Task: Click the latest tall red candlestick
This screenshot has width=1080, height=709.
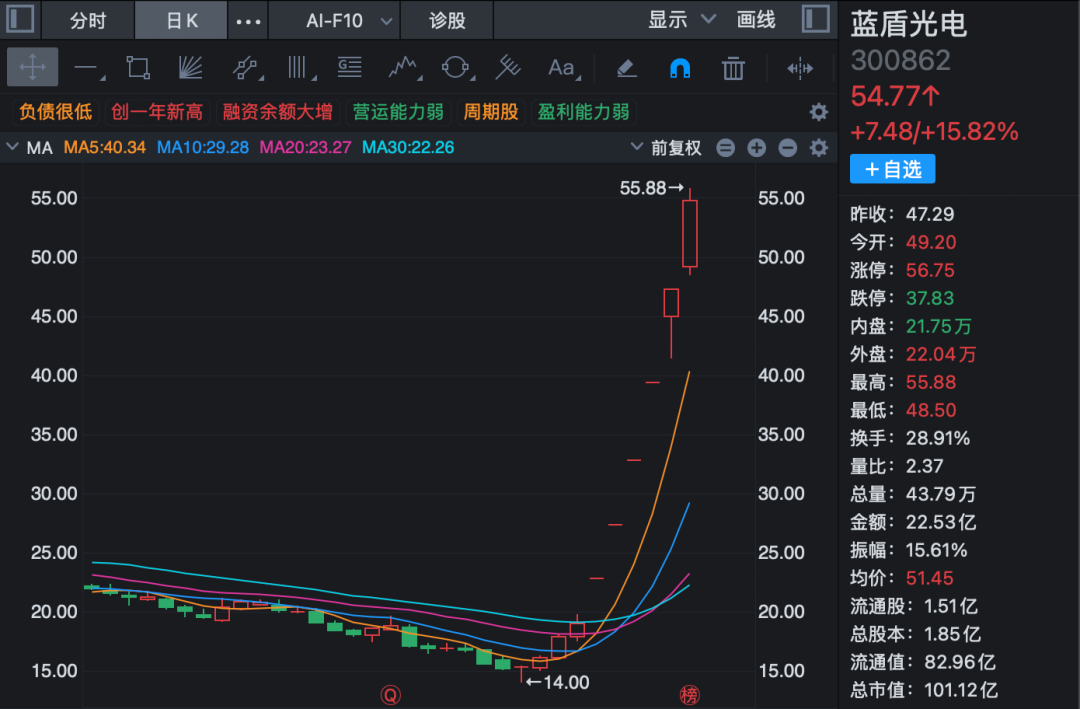Action: pyautogui.click(x=689, y=233)
